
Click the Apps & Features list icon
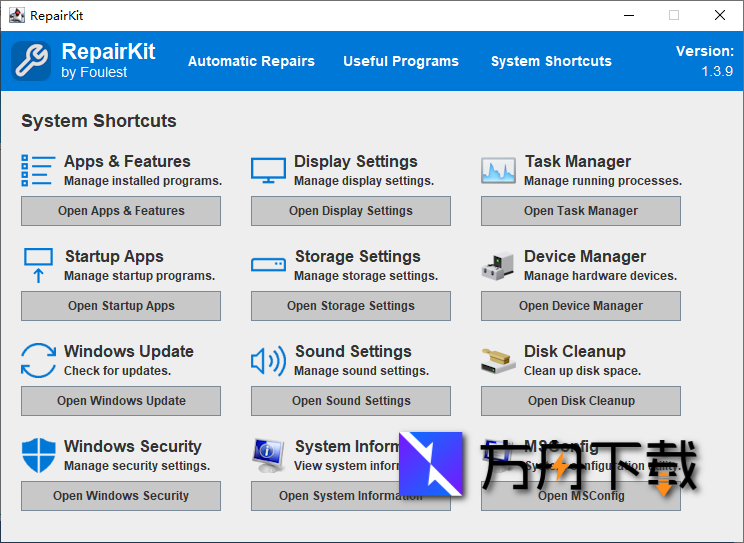[38, 170]
